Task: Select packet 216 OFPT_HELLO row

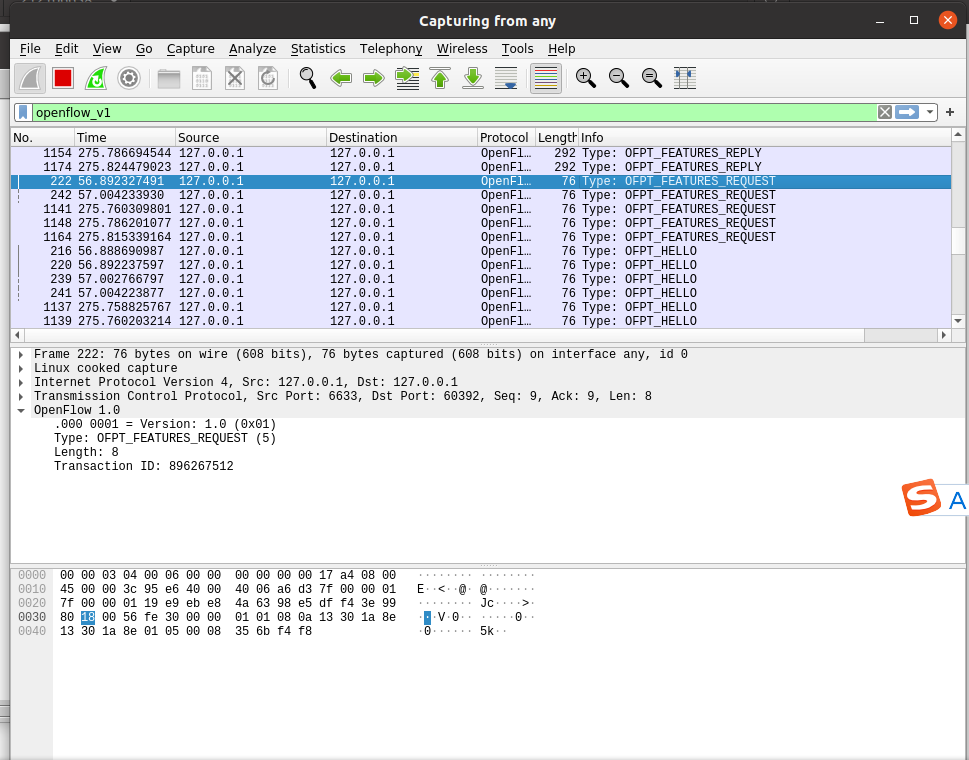Action: (481, 251)
